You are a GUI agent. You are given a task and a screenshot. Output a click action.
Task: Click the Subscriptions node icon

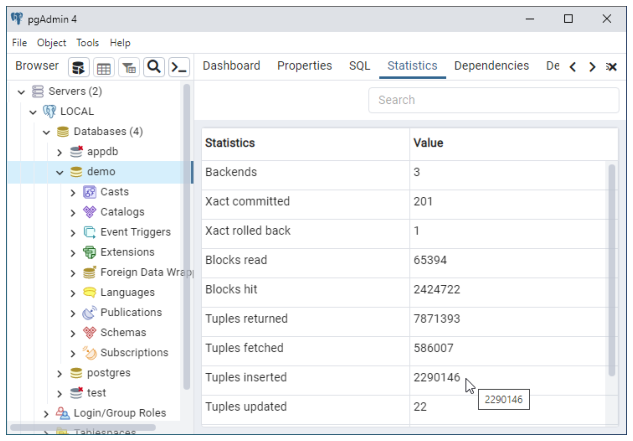point(90,353)
